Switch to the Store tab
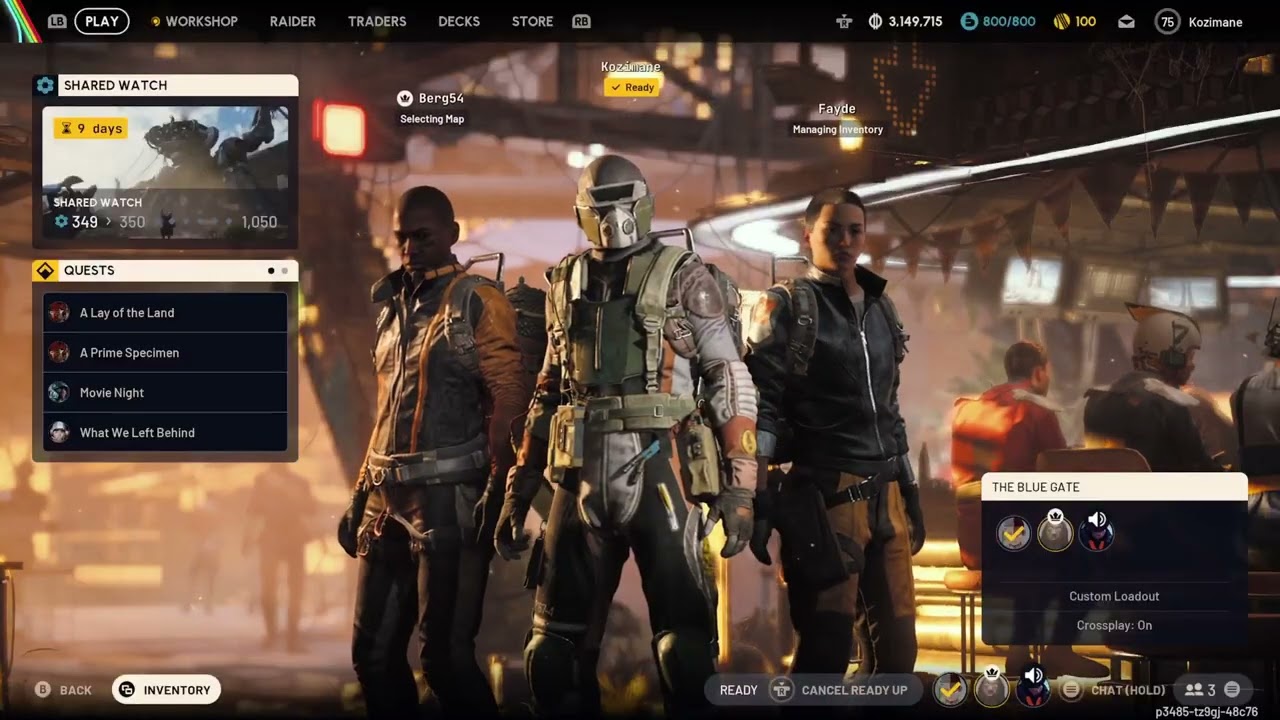Screen dimensions: 1280x720 click(532, 21)
